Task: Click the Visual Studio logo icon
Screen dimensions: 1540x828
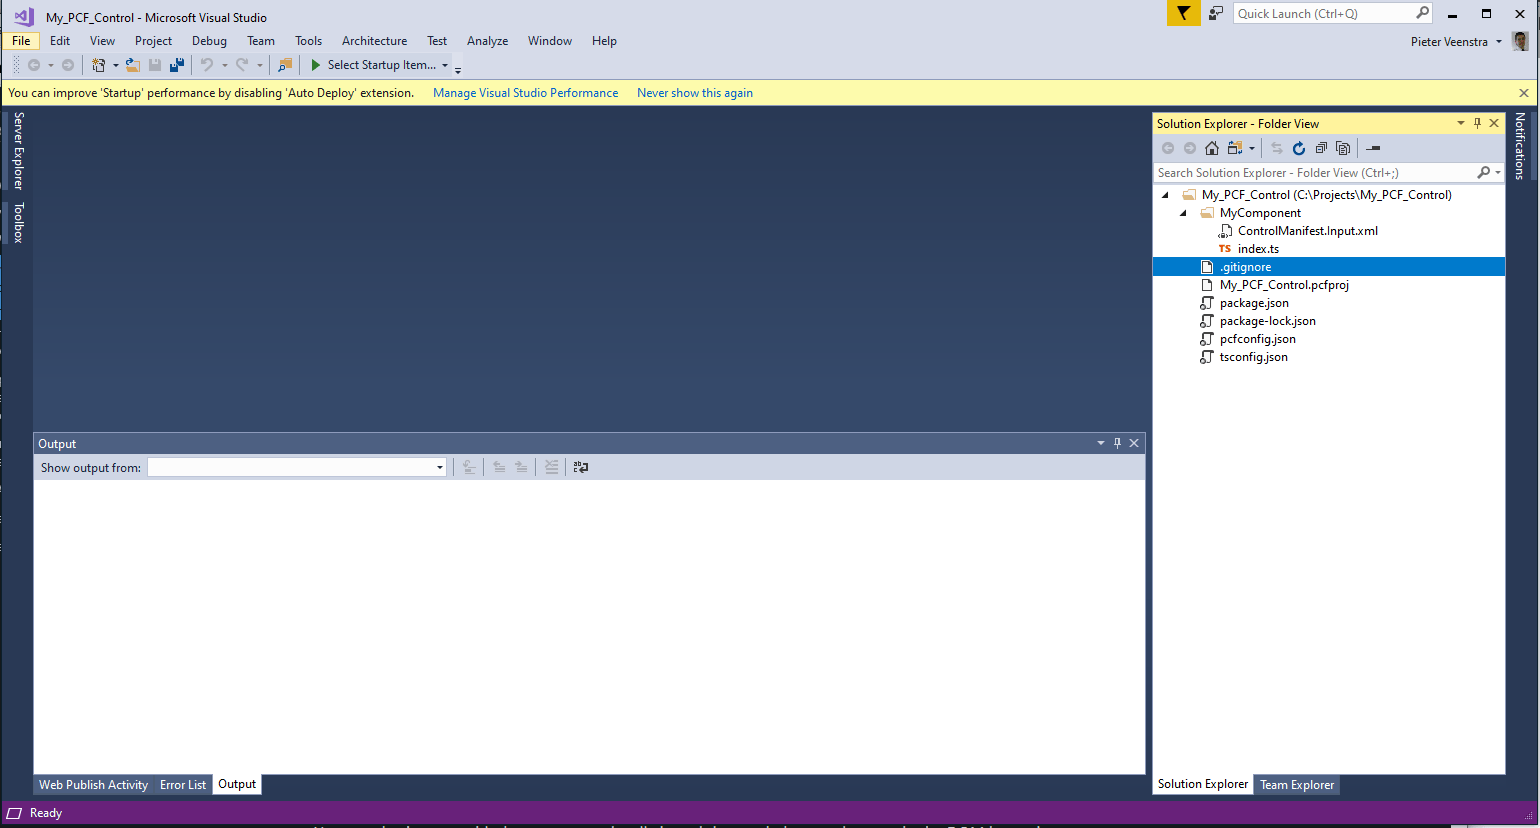Action: click(x=24, y=17)
